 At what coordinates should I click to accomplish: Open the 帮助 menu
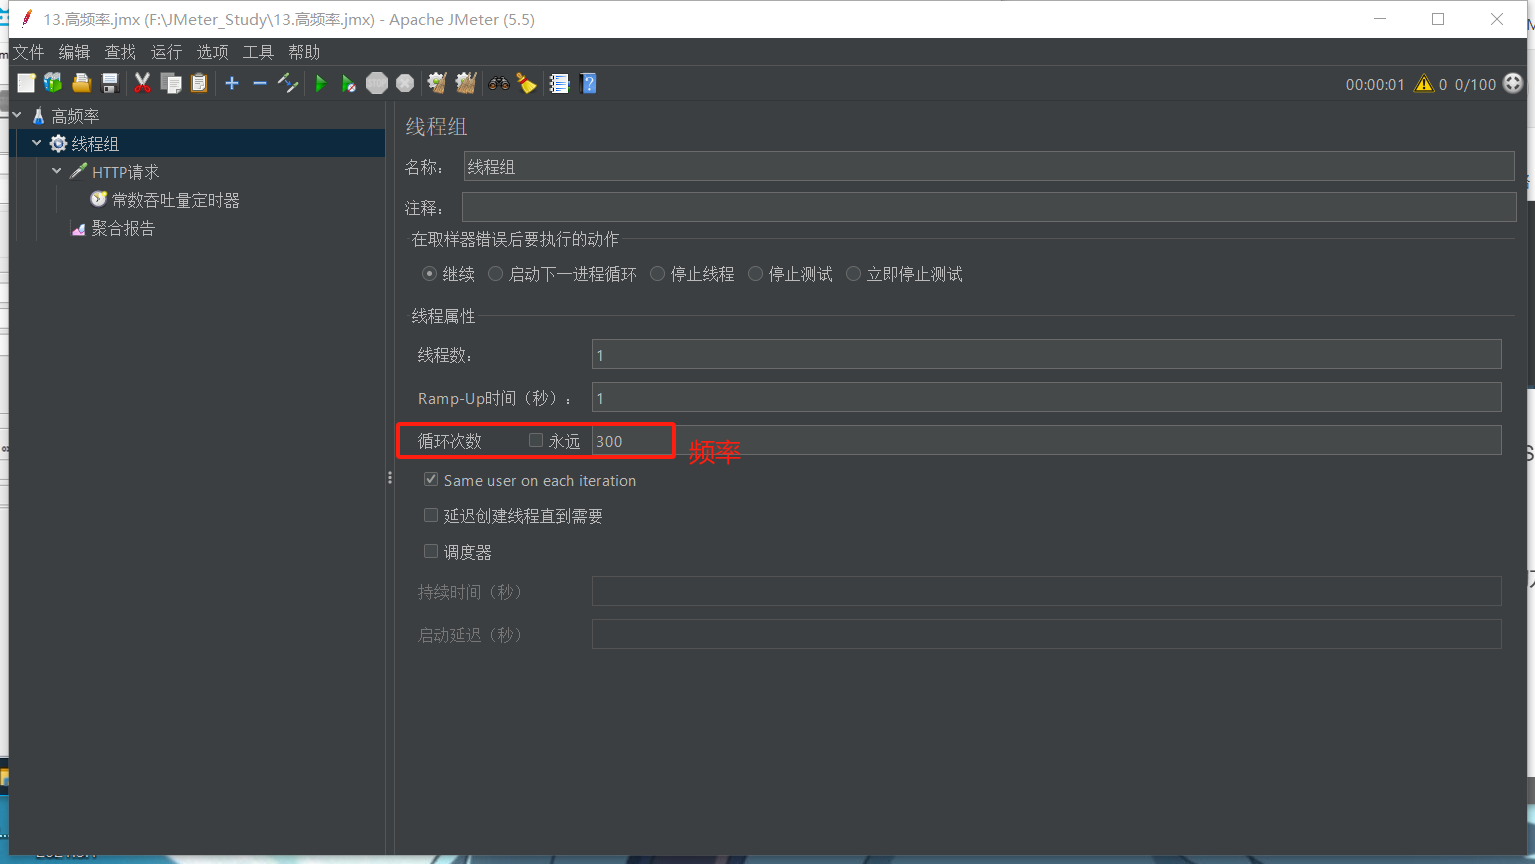(304, 52)
